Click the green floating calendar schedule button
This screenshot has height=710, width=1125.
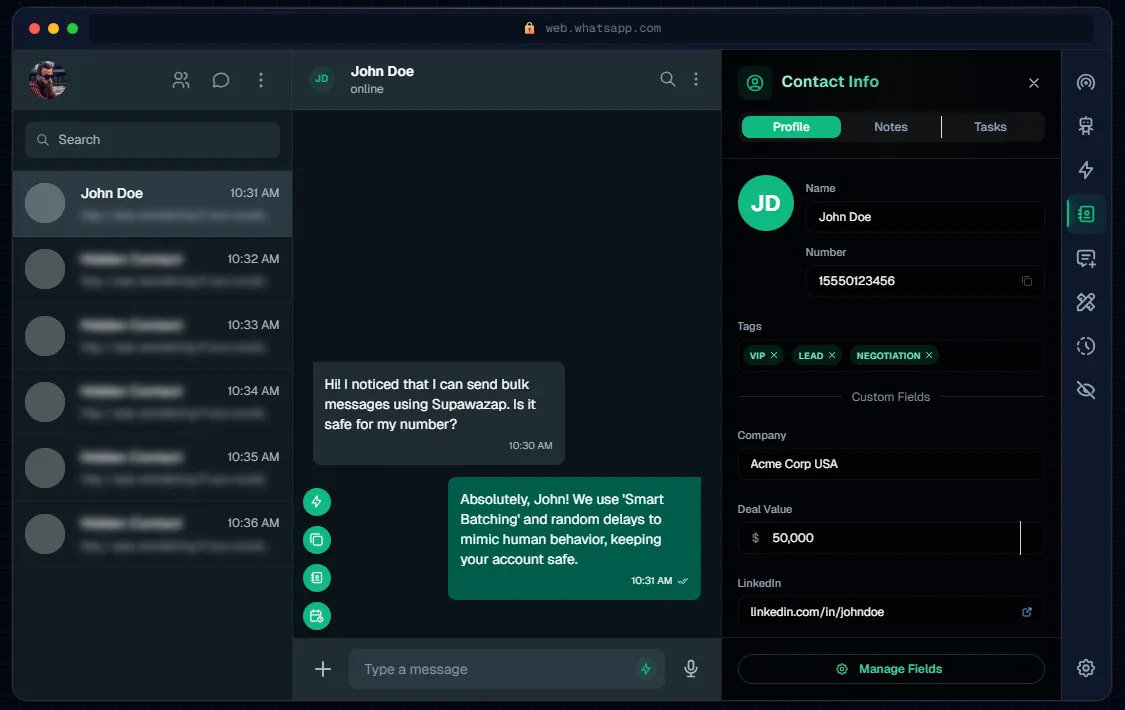pyautogui.click(x=317, y=616)
